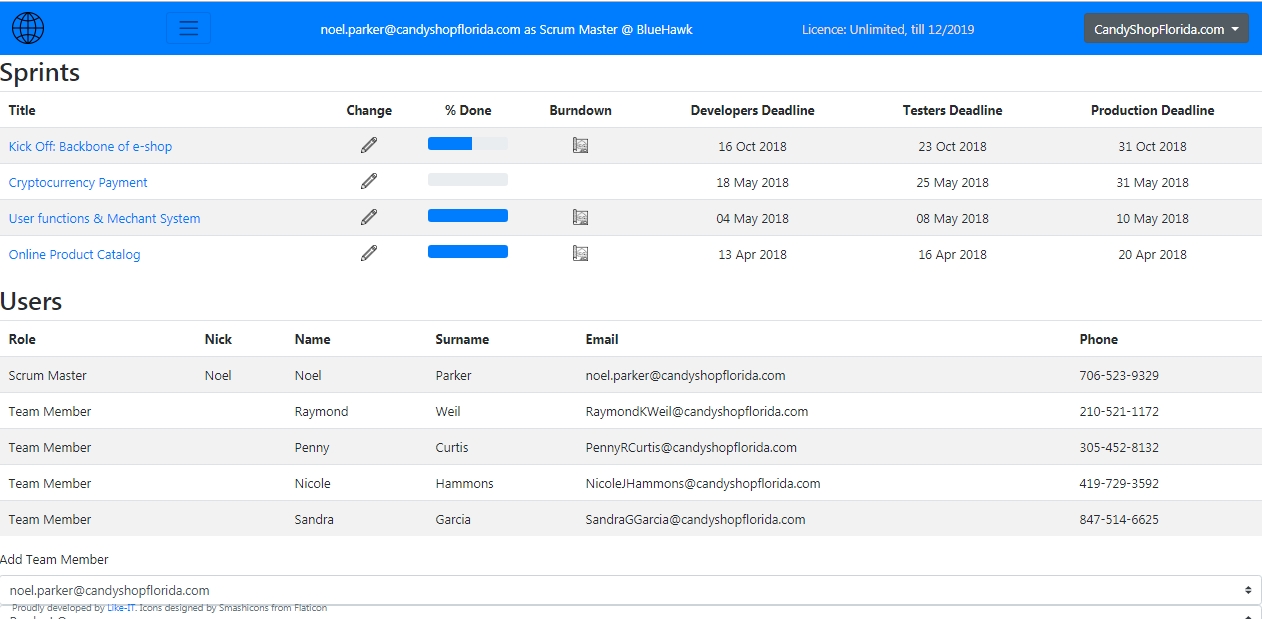1262x619 pixels.
Task: Click the surname Curtis
Action: point(454,447)
